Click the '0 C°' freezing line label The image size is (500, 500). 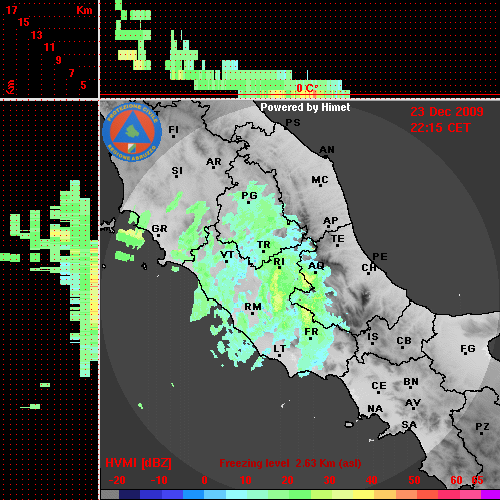tap(306, 88)
